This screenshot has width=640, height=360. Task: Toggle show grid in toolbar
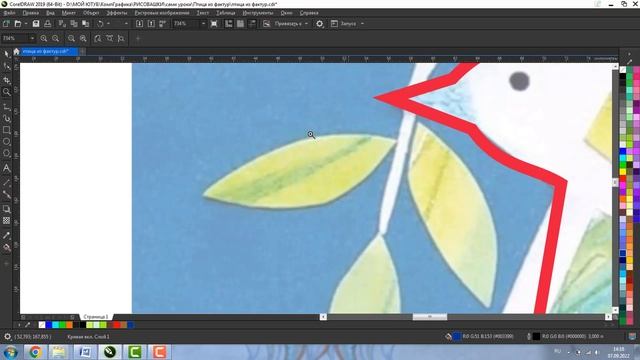click(240, 24)
